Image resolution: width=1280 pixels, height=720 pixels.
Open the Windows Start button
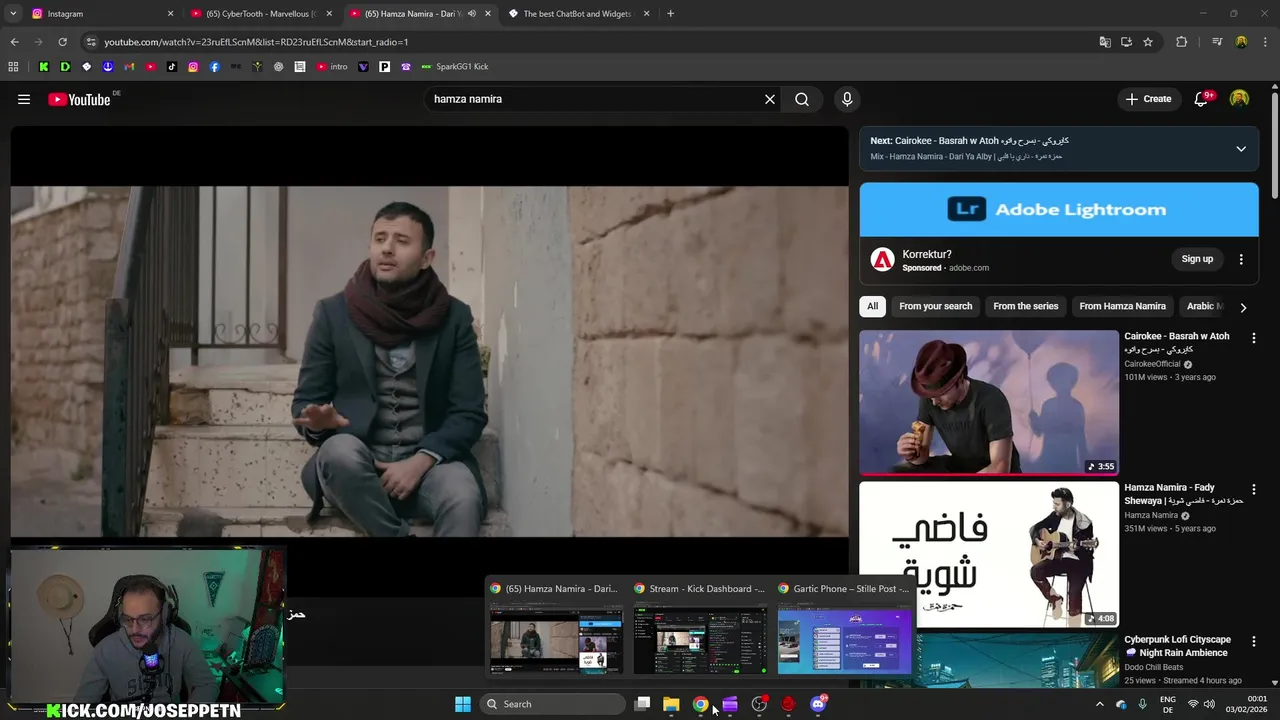pyautogui.click(x=463, y=704)
